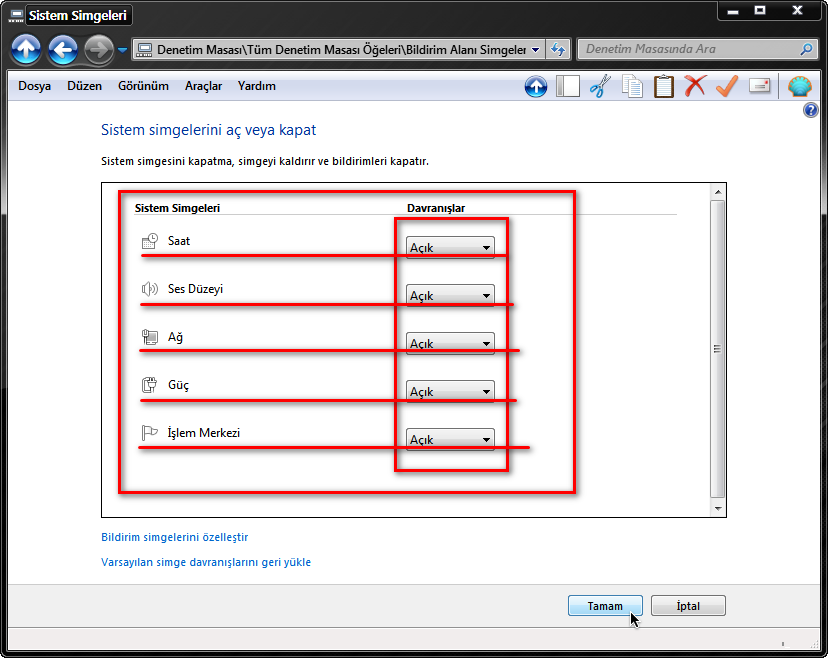
Task: Click the Properties card toolbar icon
Action: 759,86
